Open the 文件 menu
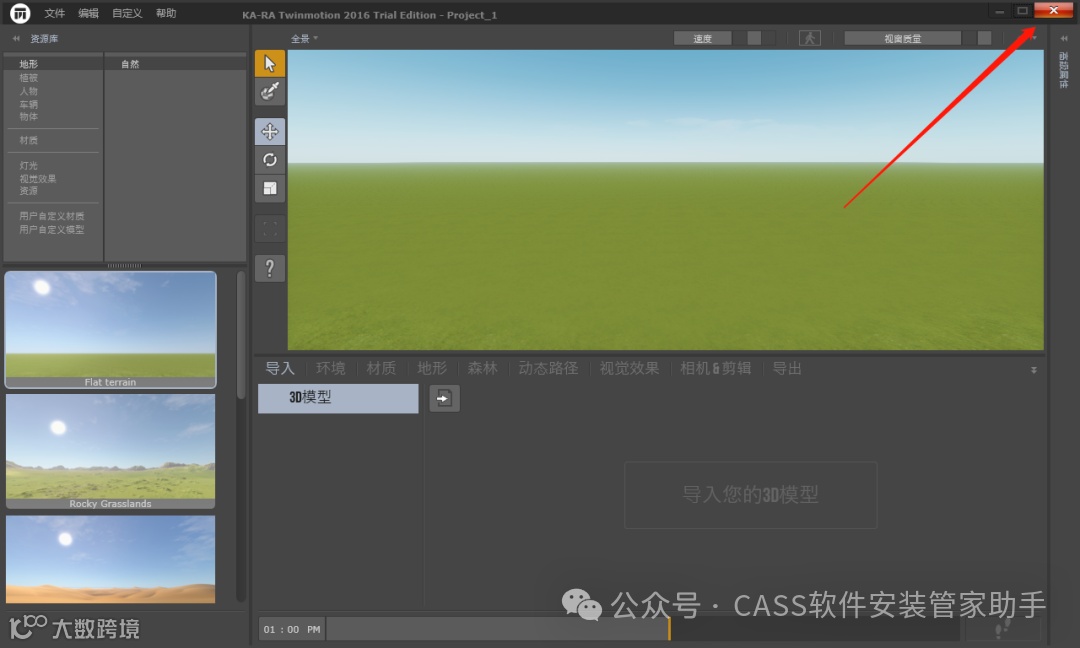Screen dimensions: 1080x648 54,13
